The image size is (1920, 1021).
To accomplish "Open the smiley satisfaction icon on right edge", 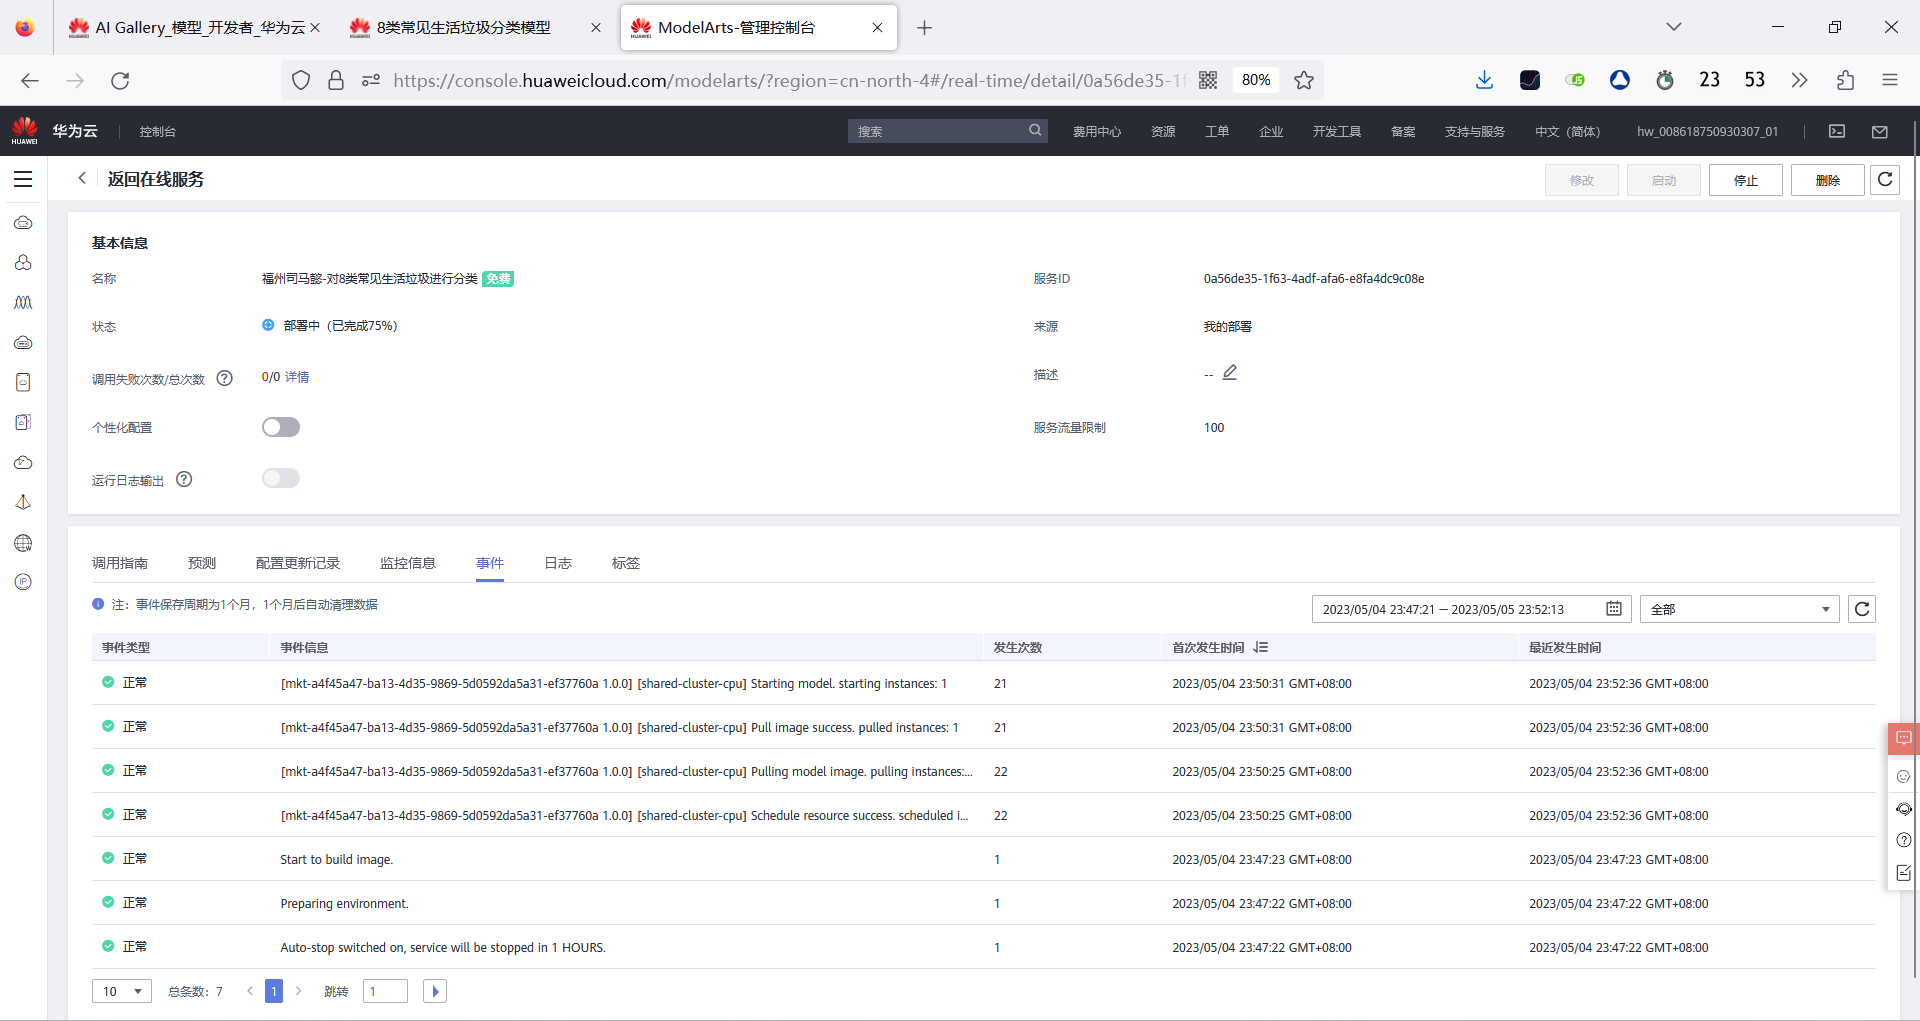I will tap(1904, 776).
